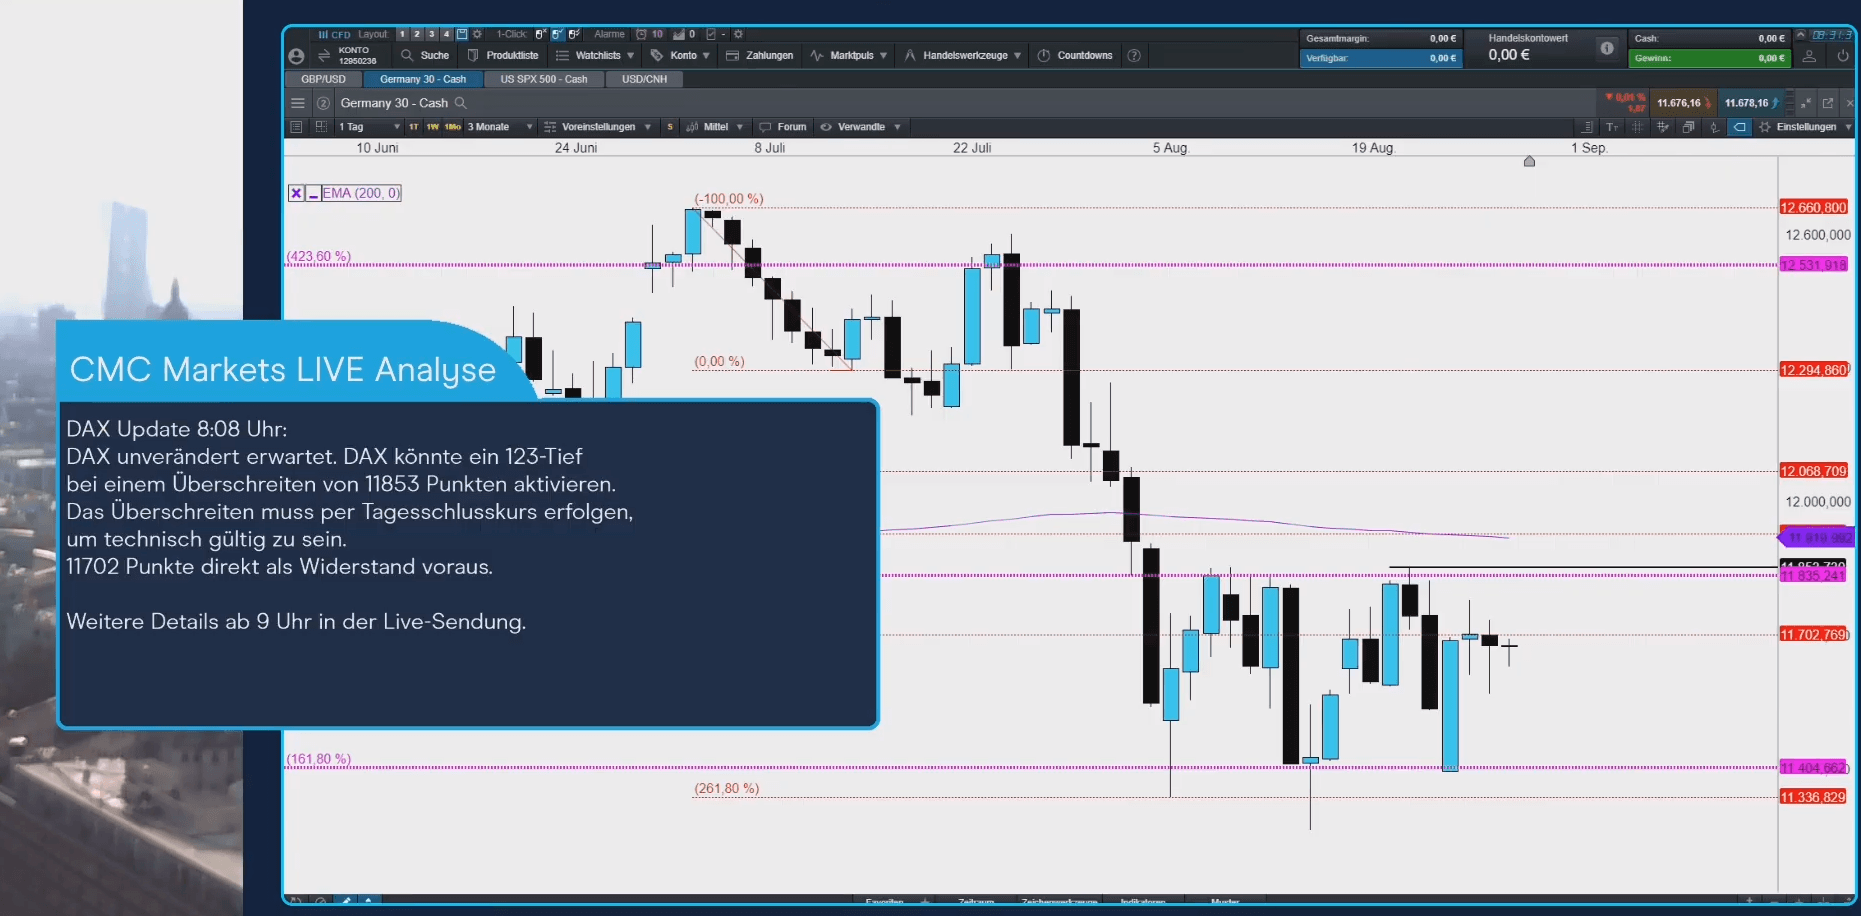The height and width of the screenshot is (916, 1861).
Task: Click the duplicate chart windows icon
Action: click(1688, 127)
